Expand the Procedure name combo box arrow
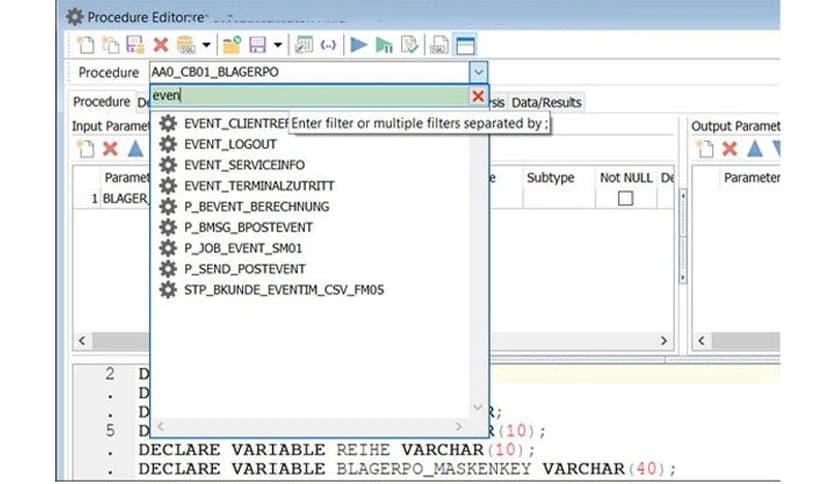This screenshot has width=836, height=484. 478,73
